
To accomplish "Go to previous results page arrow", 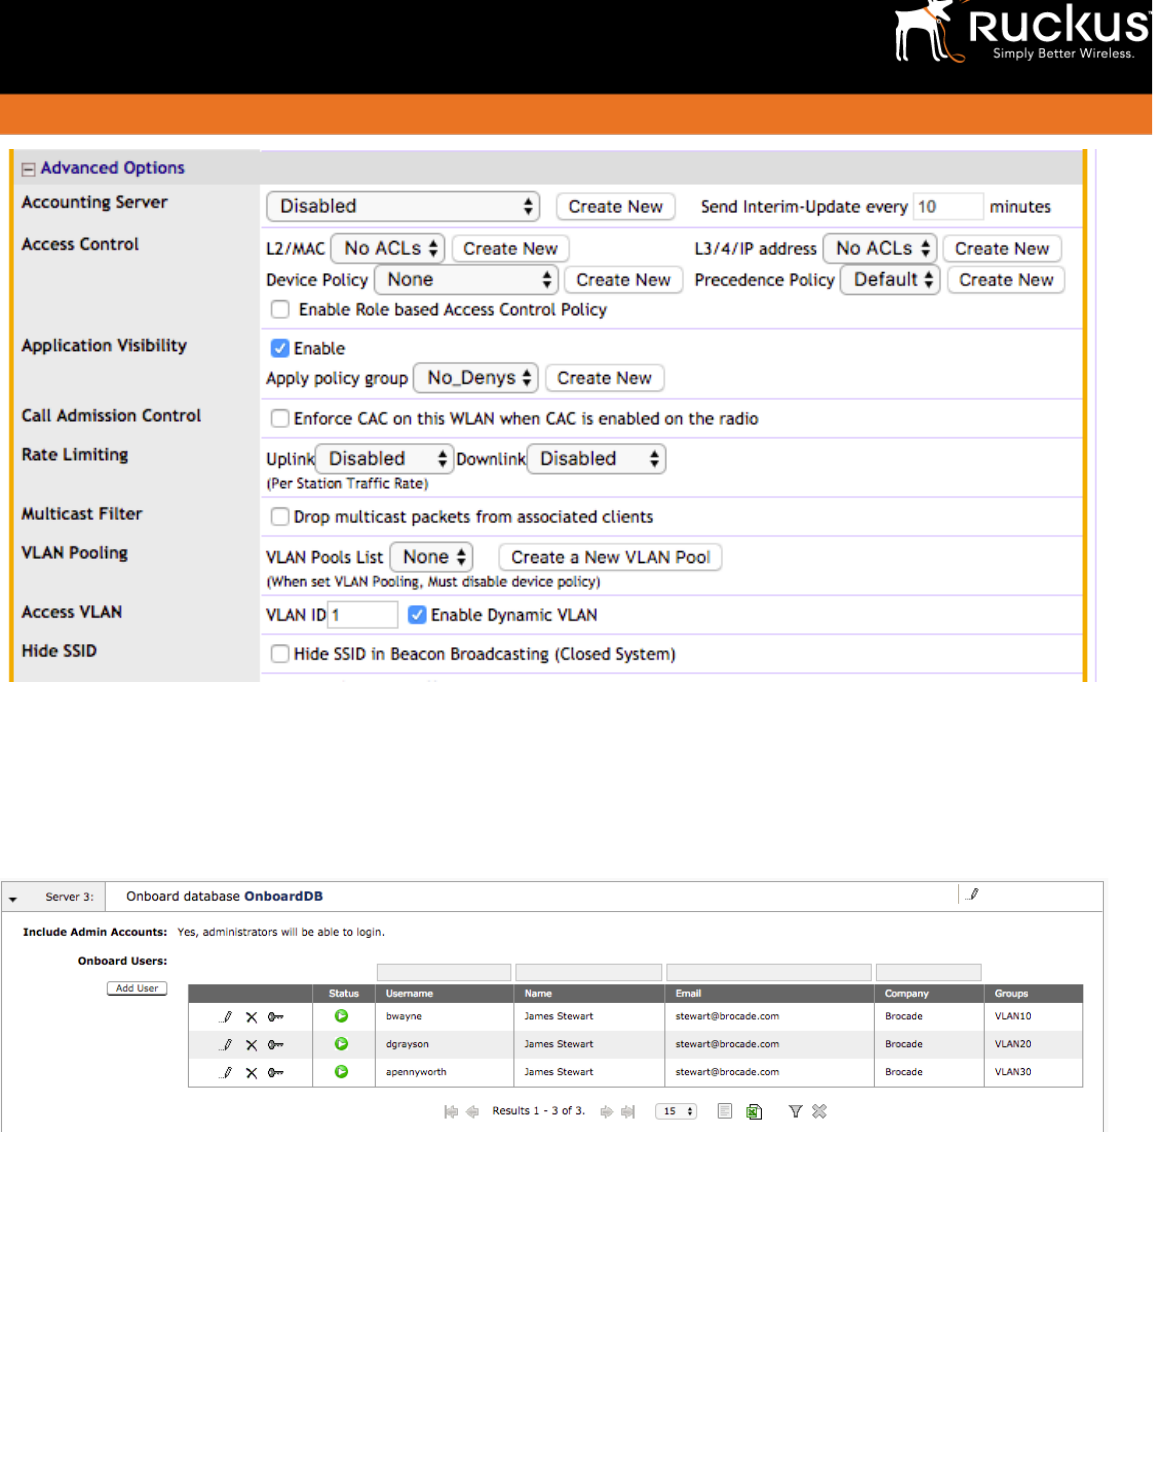I will [473, 1111].
